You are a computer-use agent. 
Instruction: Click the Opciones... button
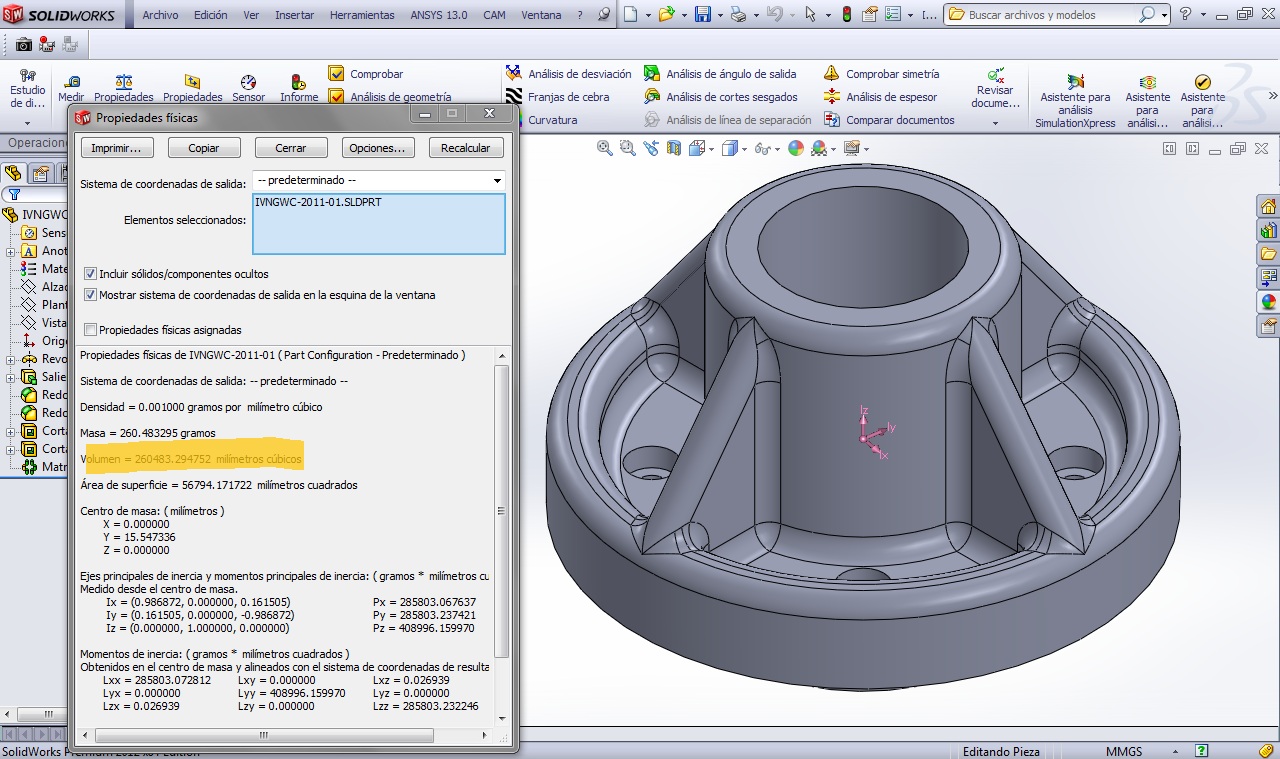pos(378,148)
